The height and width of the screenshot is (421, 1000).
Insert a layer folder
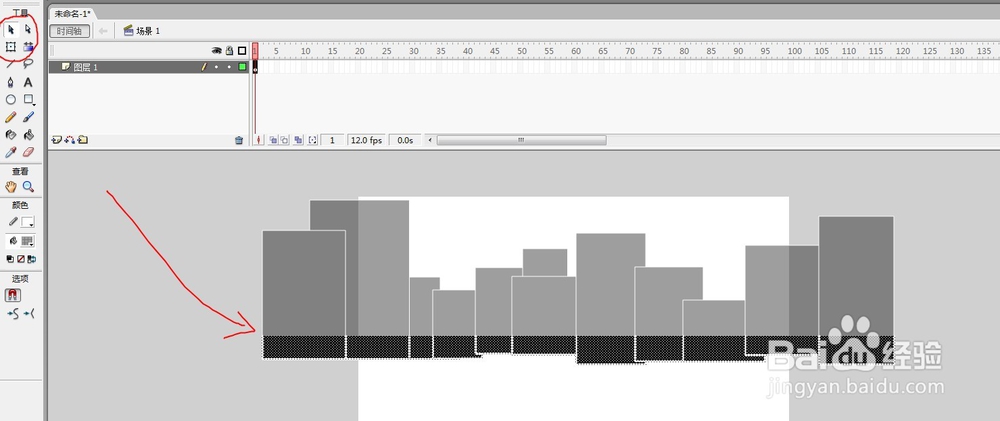[x=82, y=140]
